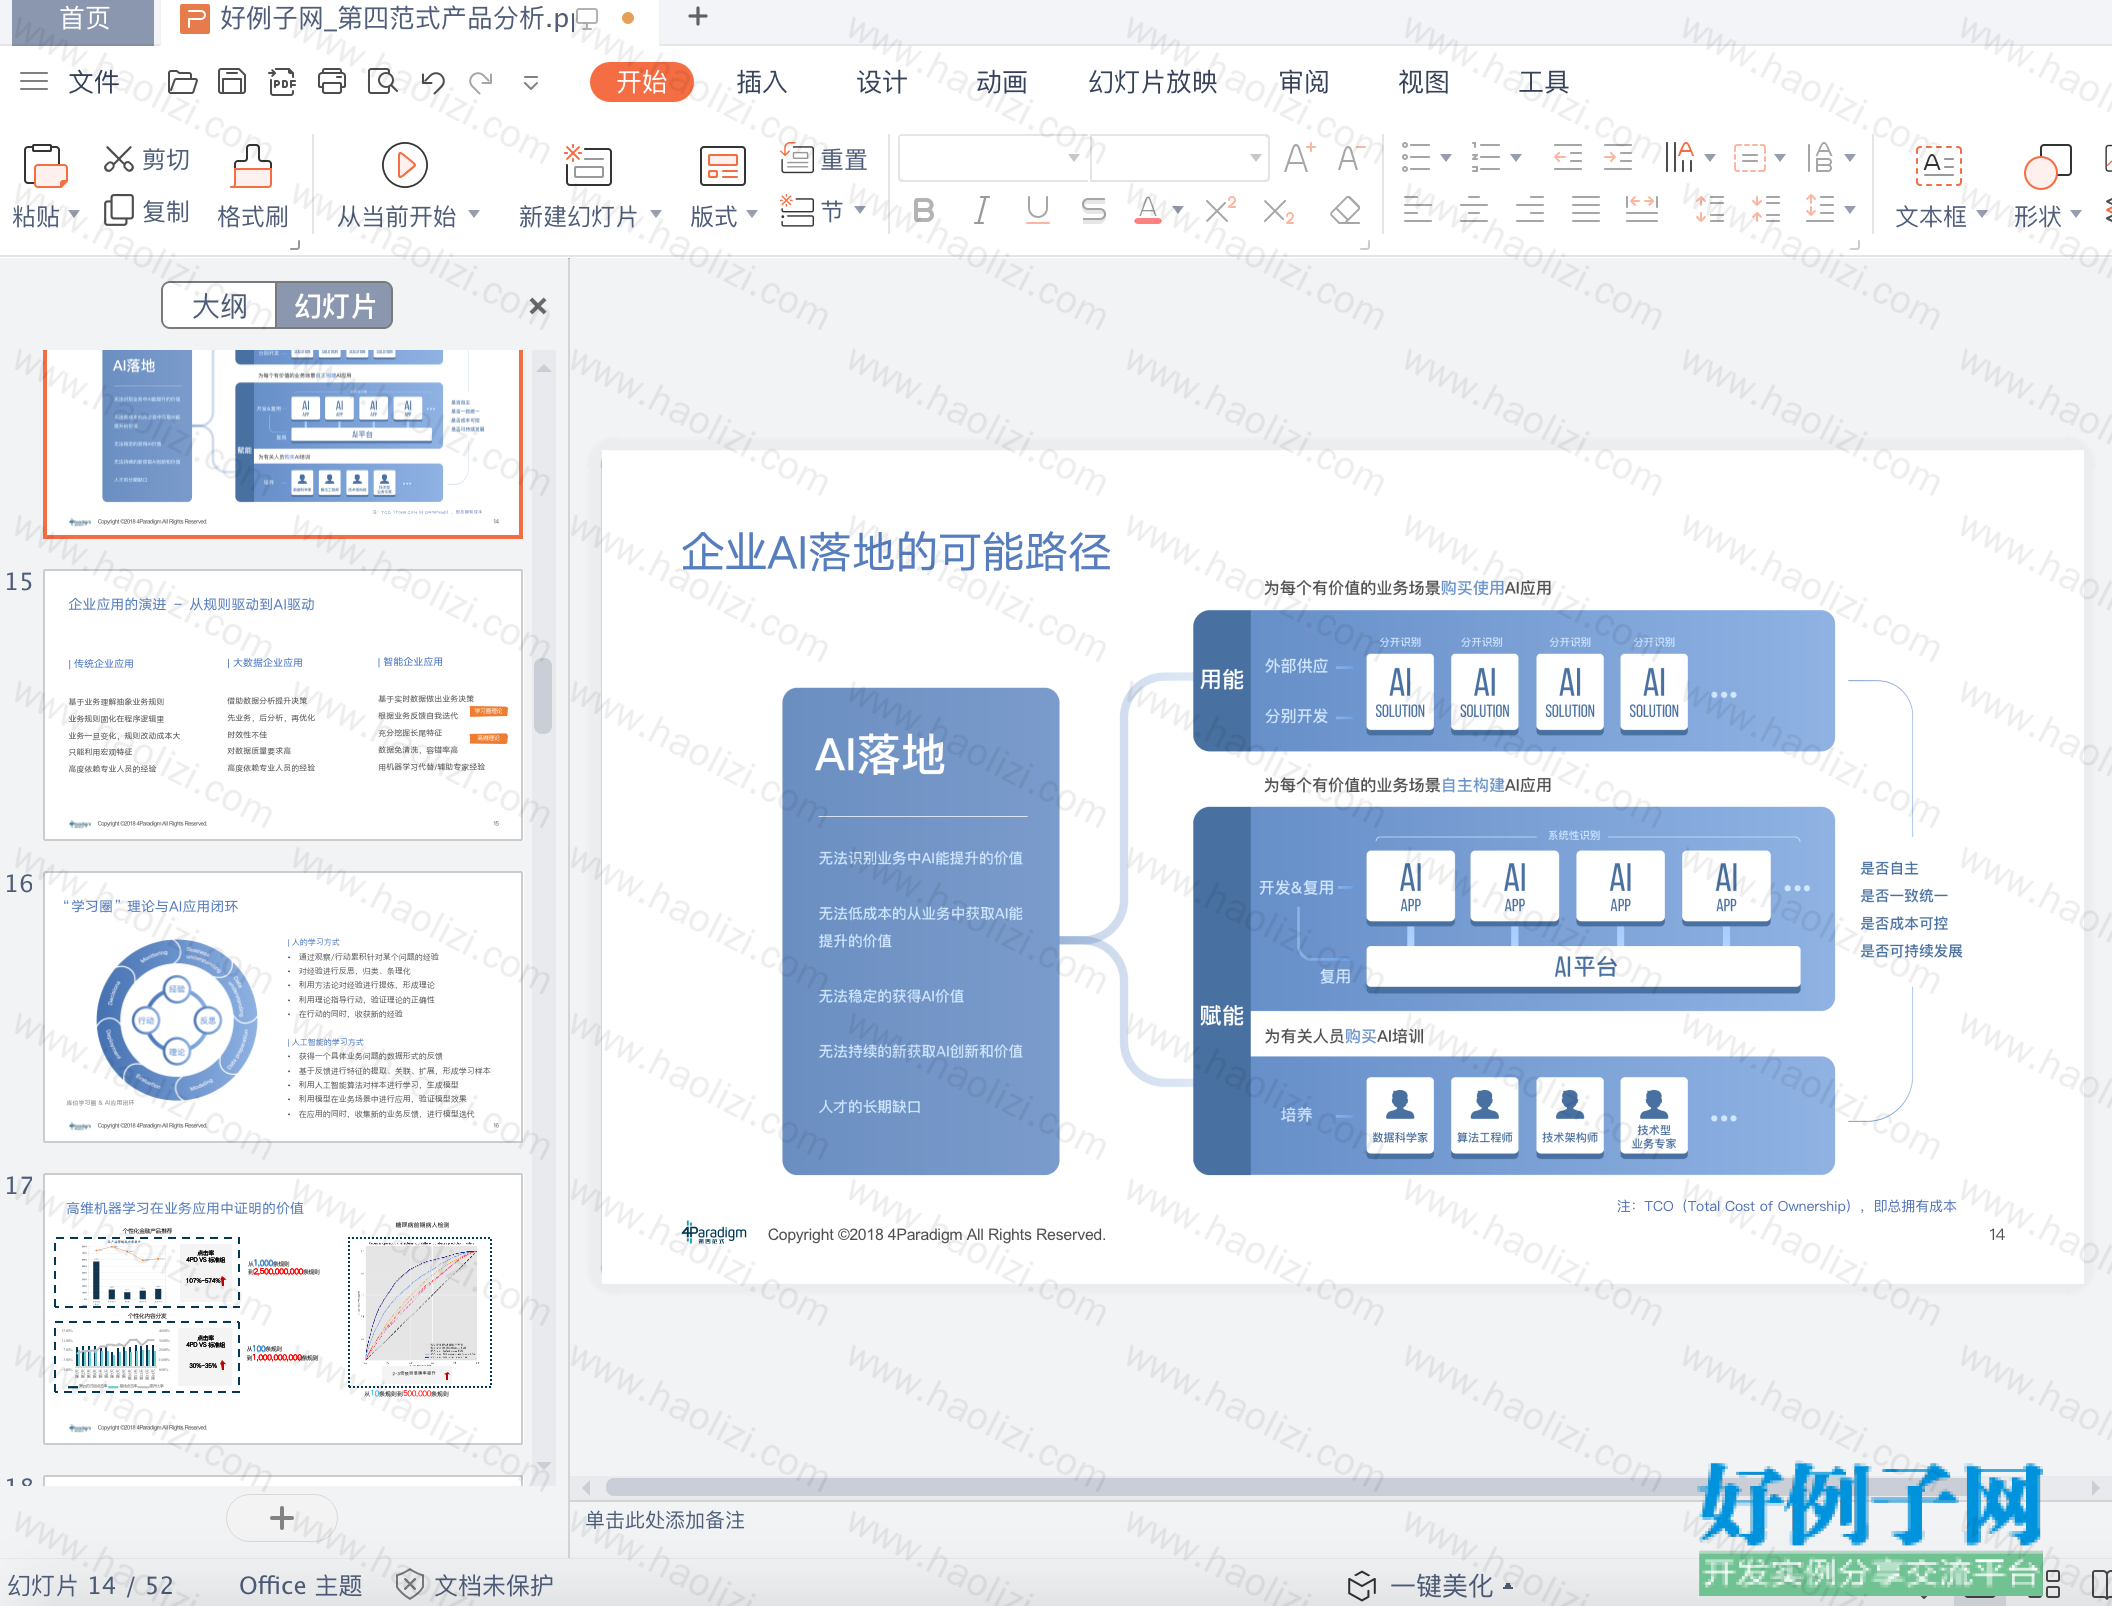Decrease font size icon

coord(1350,158)
